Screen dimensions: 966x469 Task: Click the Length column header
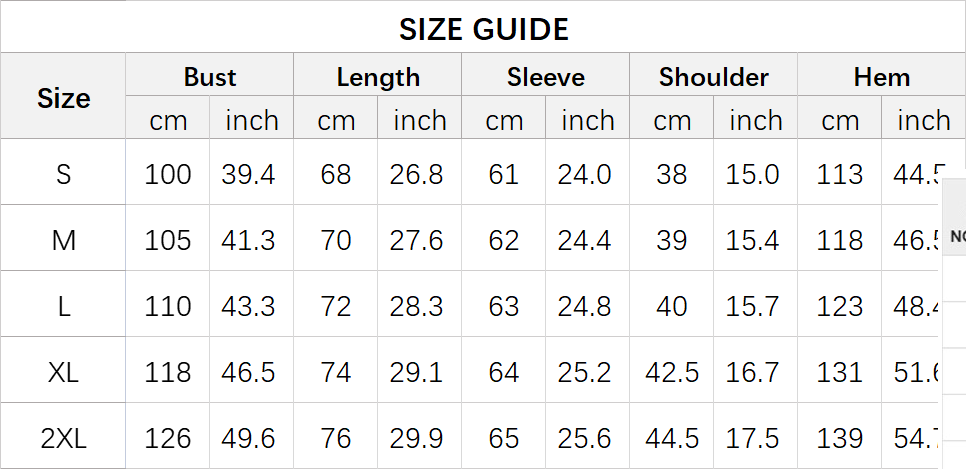pos(378,77)
